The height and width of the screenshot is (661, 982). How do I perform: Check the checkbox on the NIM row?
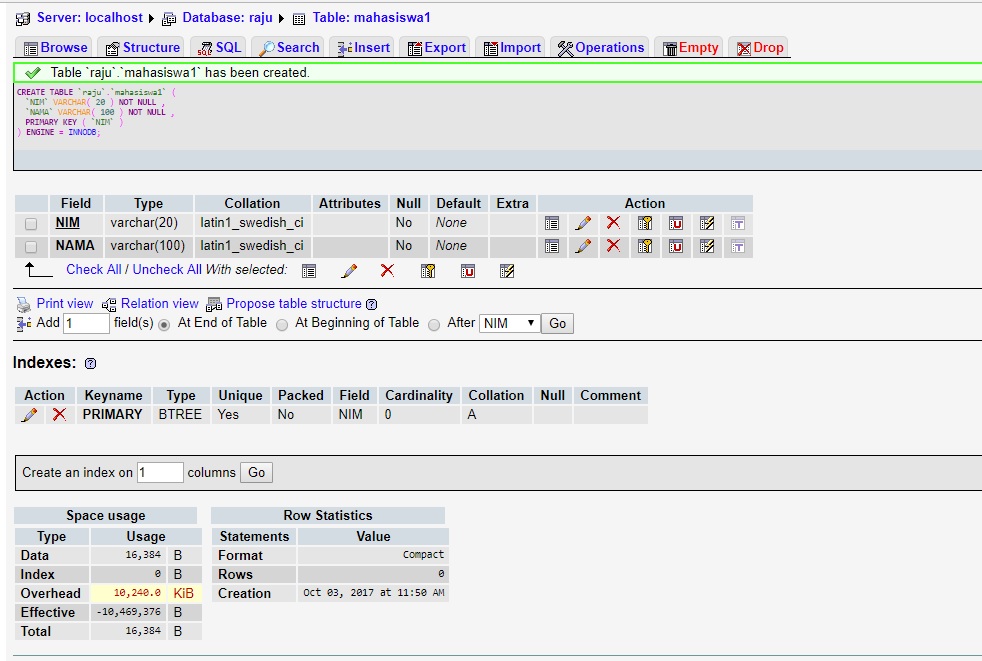pos(31,223)
